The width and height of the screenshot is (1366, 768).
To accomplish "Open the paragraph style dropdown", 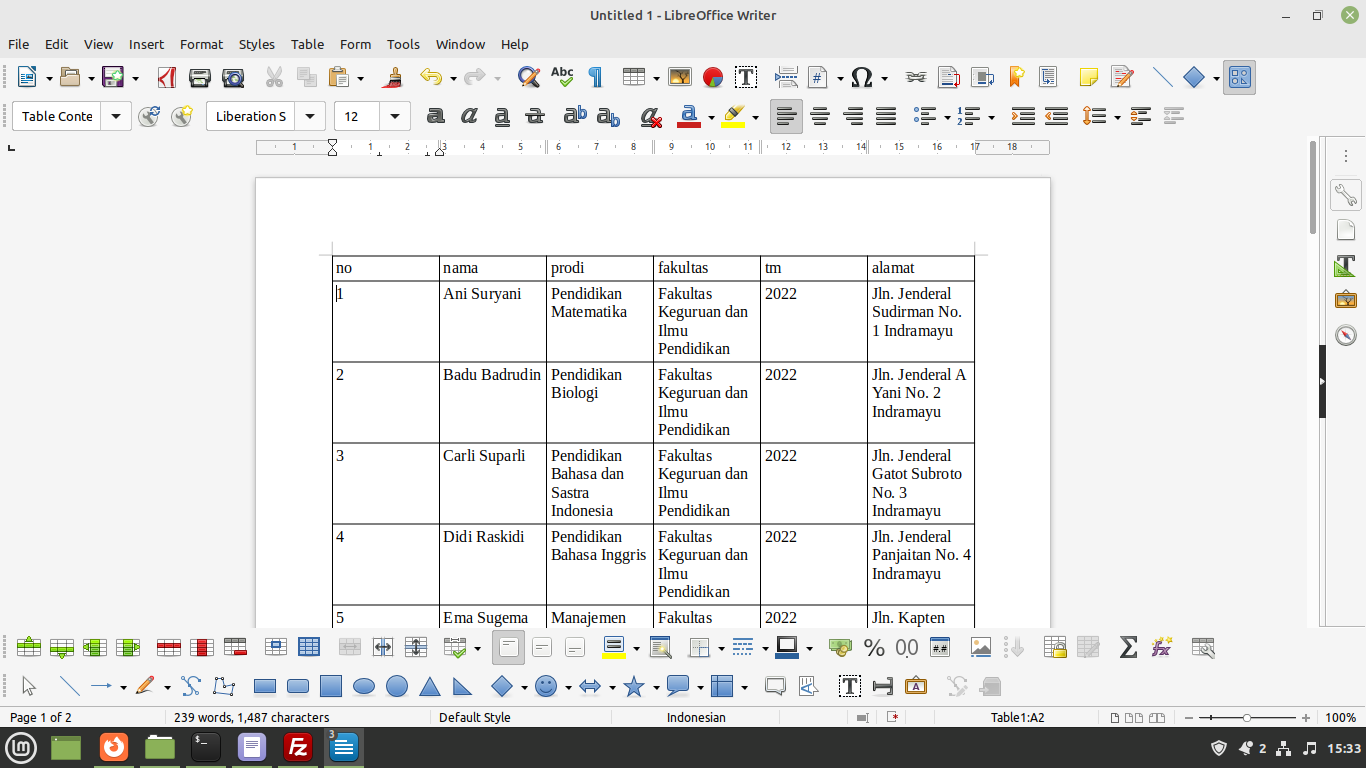I will pyautogui.click(x=116, y=116).
